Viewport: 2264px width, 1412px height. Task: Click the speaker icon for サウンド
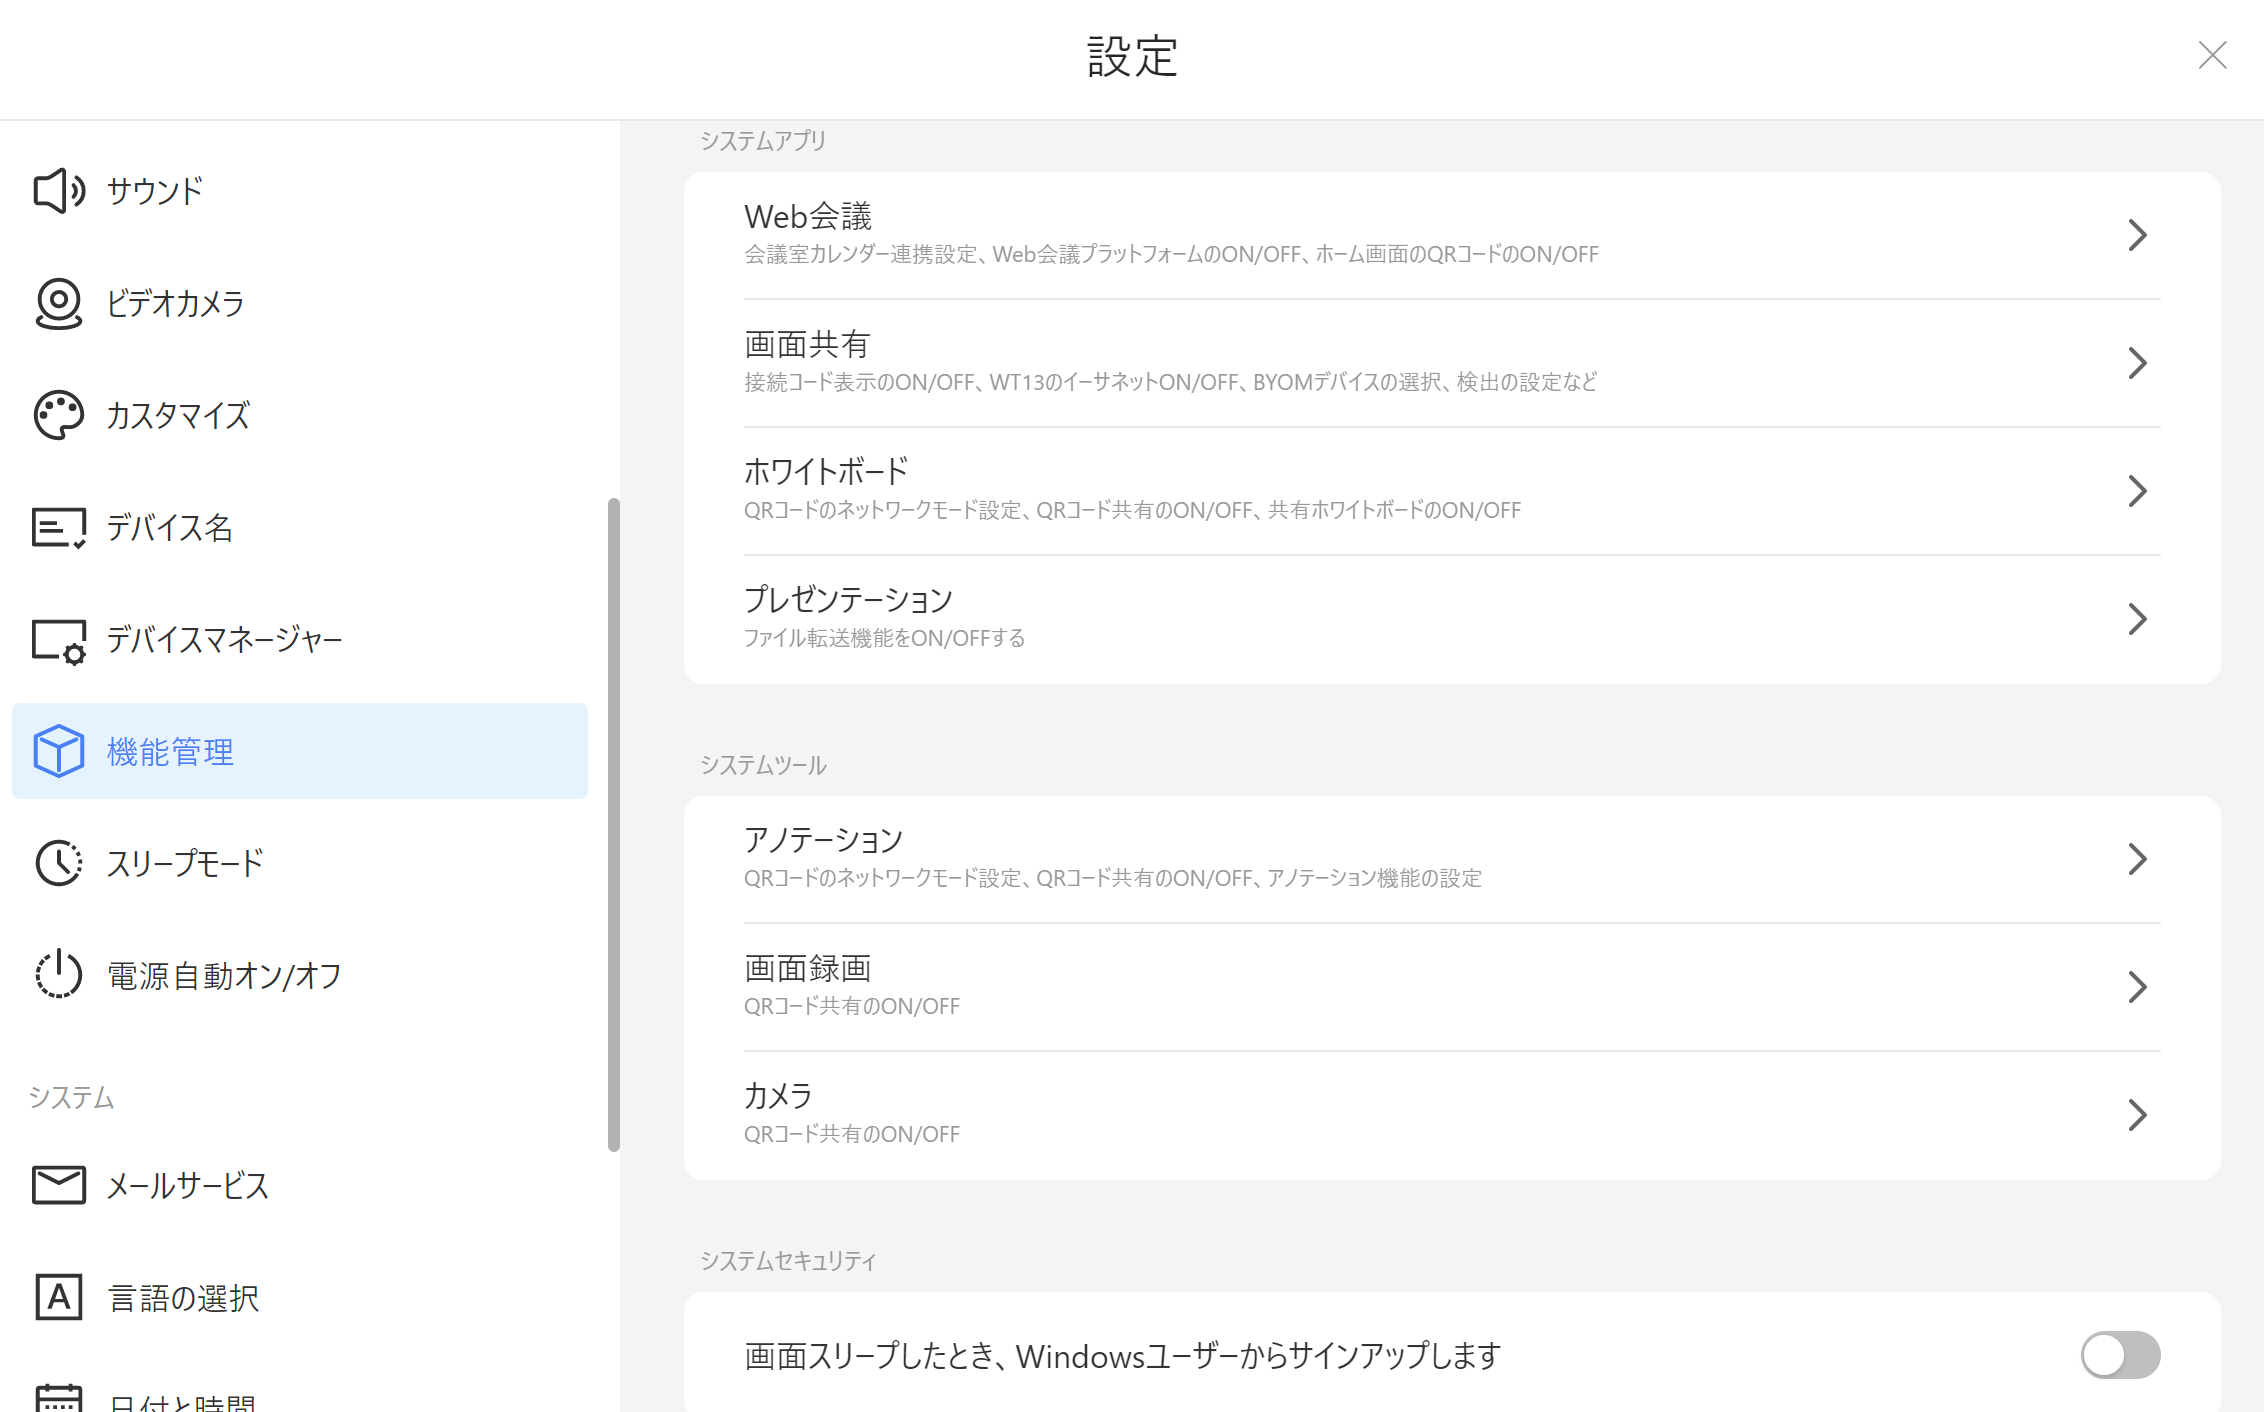(58, 191)
